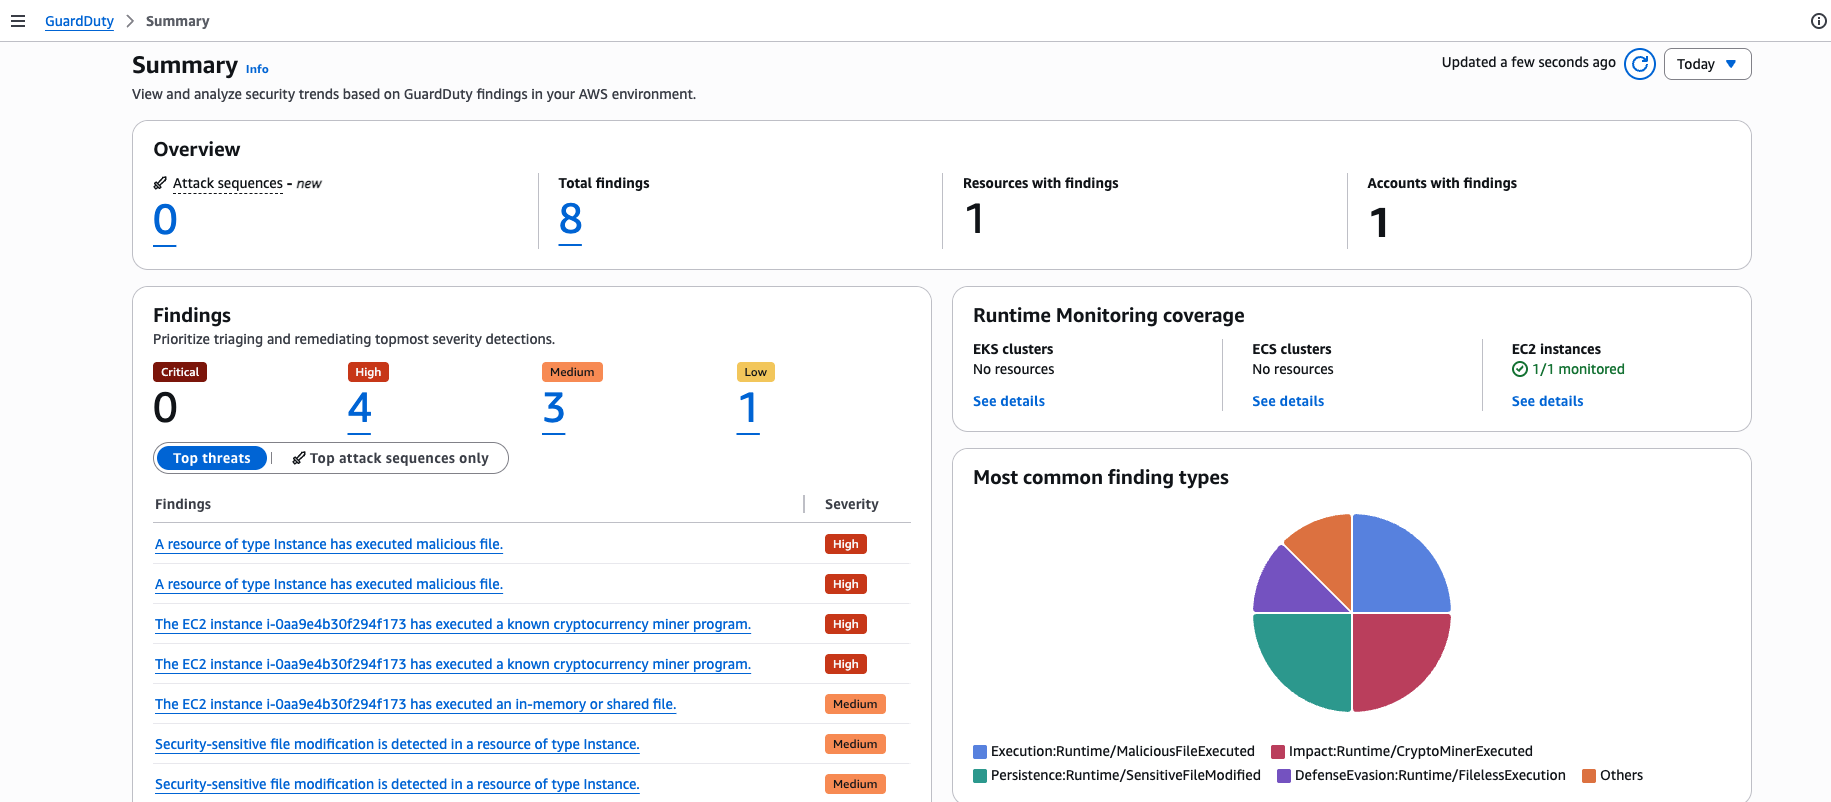Open the Info link next to Summary
The image size is (1831, 802).
click(257, 69)
